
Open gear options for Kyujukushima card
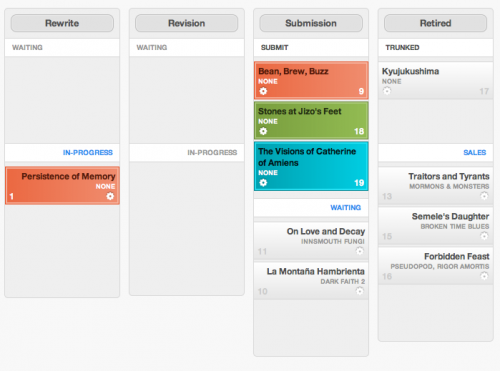click(x=387, y=91)
